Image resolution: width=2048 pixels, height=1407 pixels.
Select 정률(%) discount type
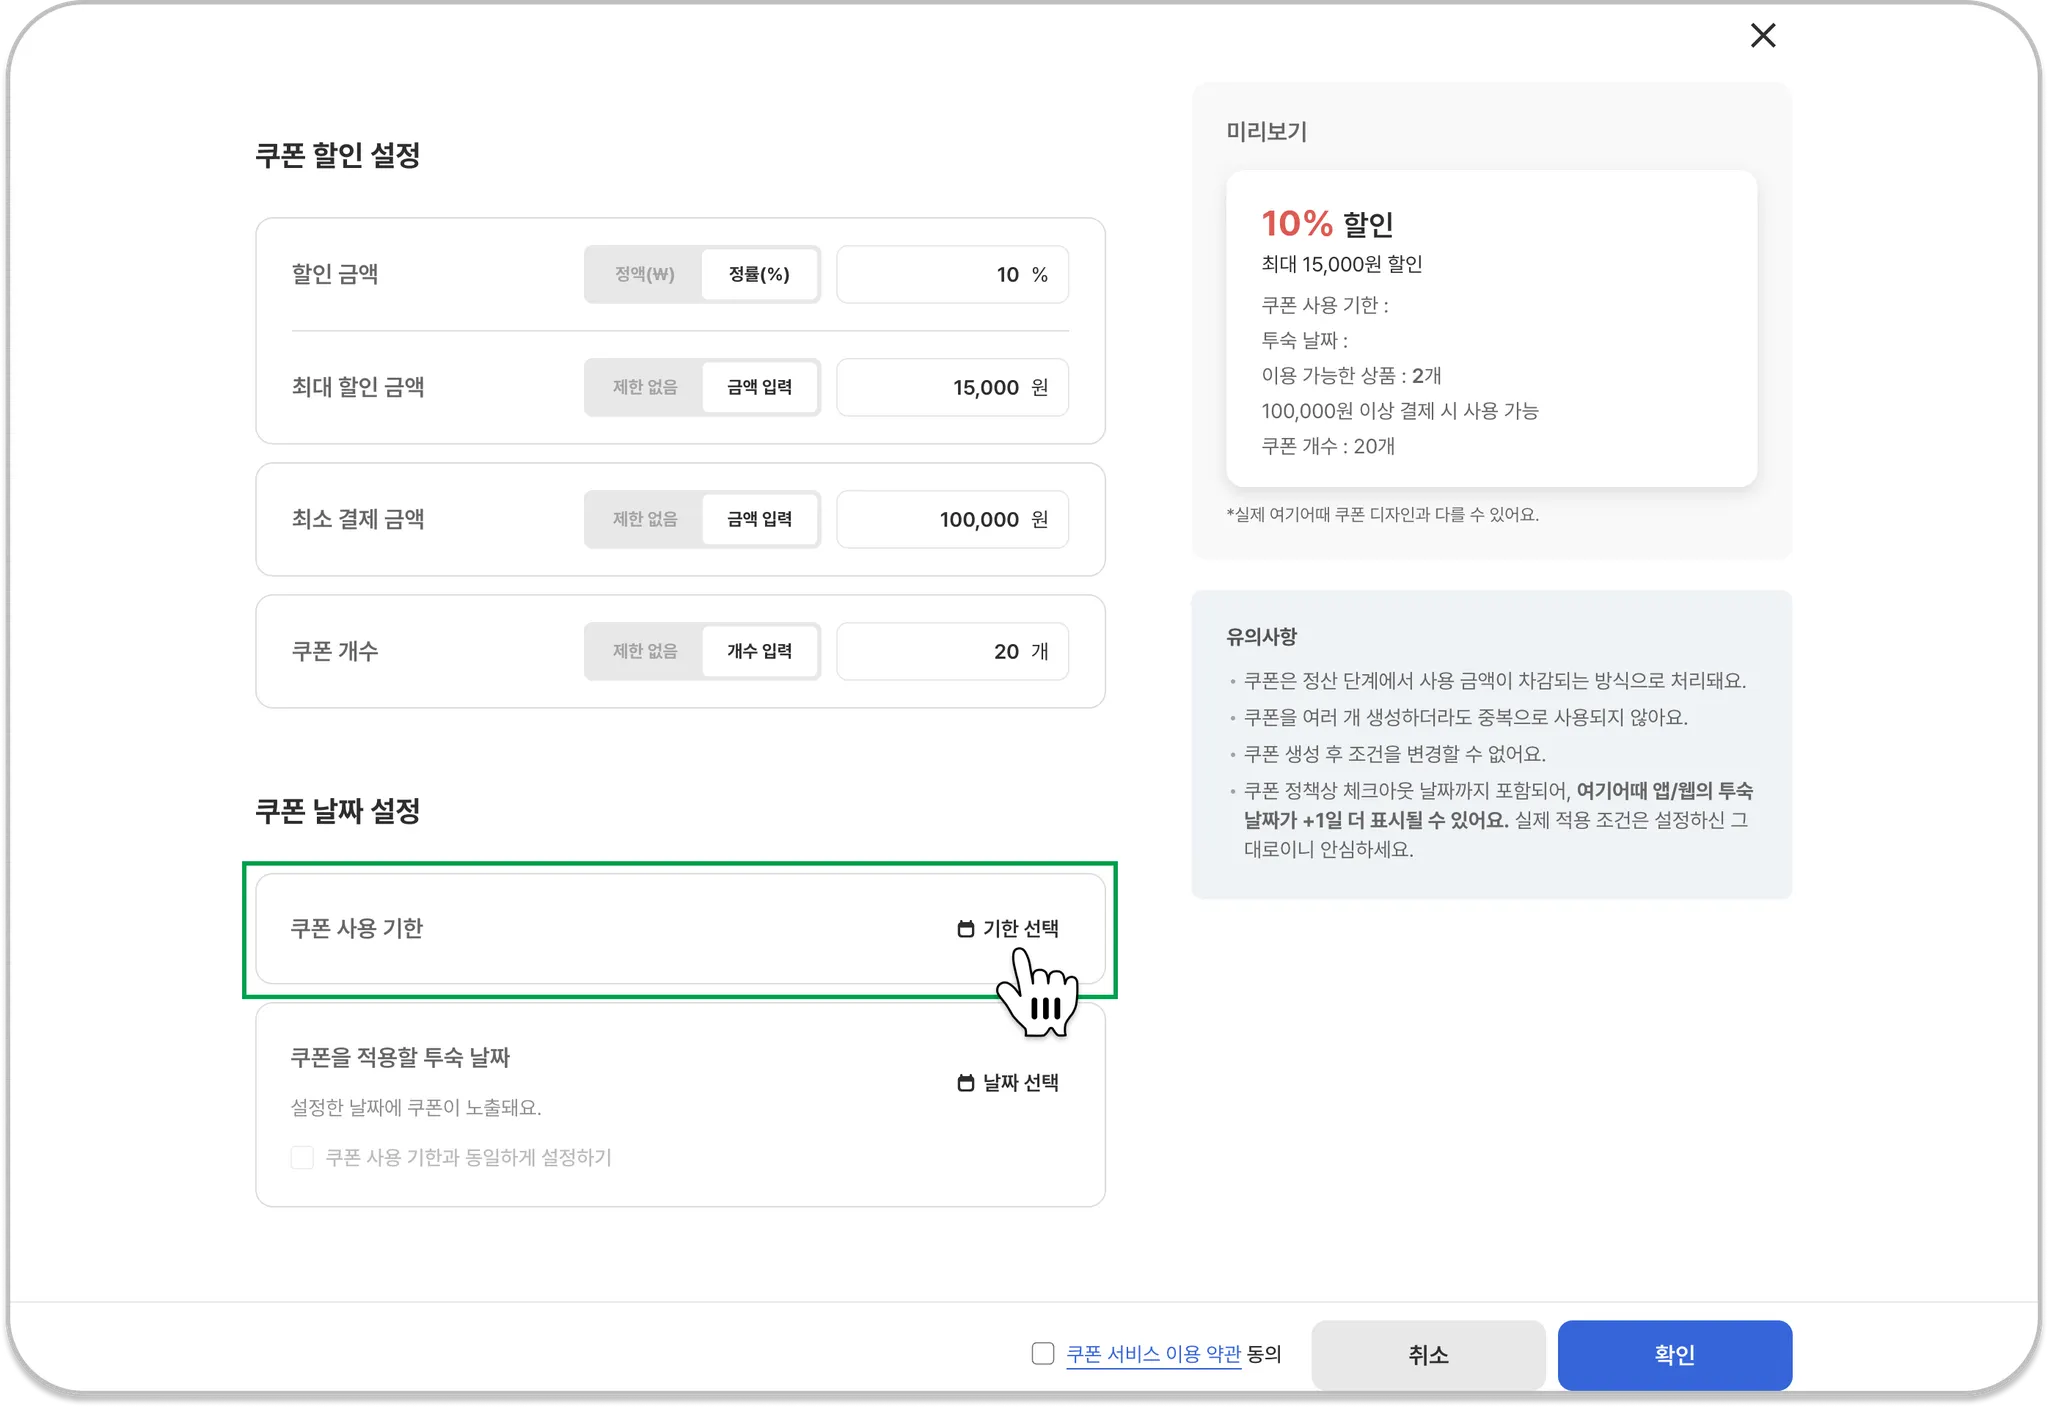(759, 275)
